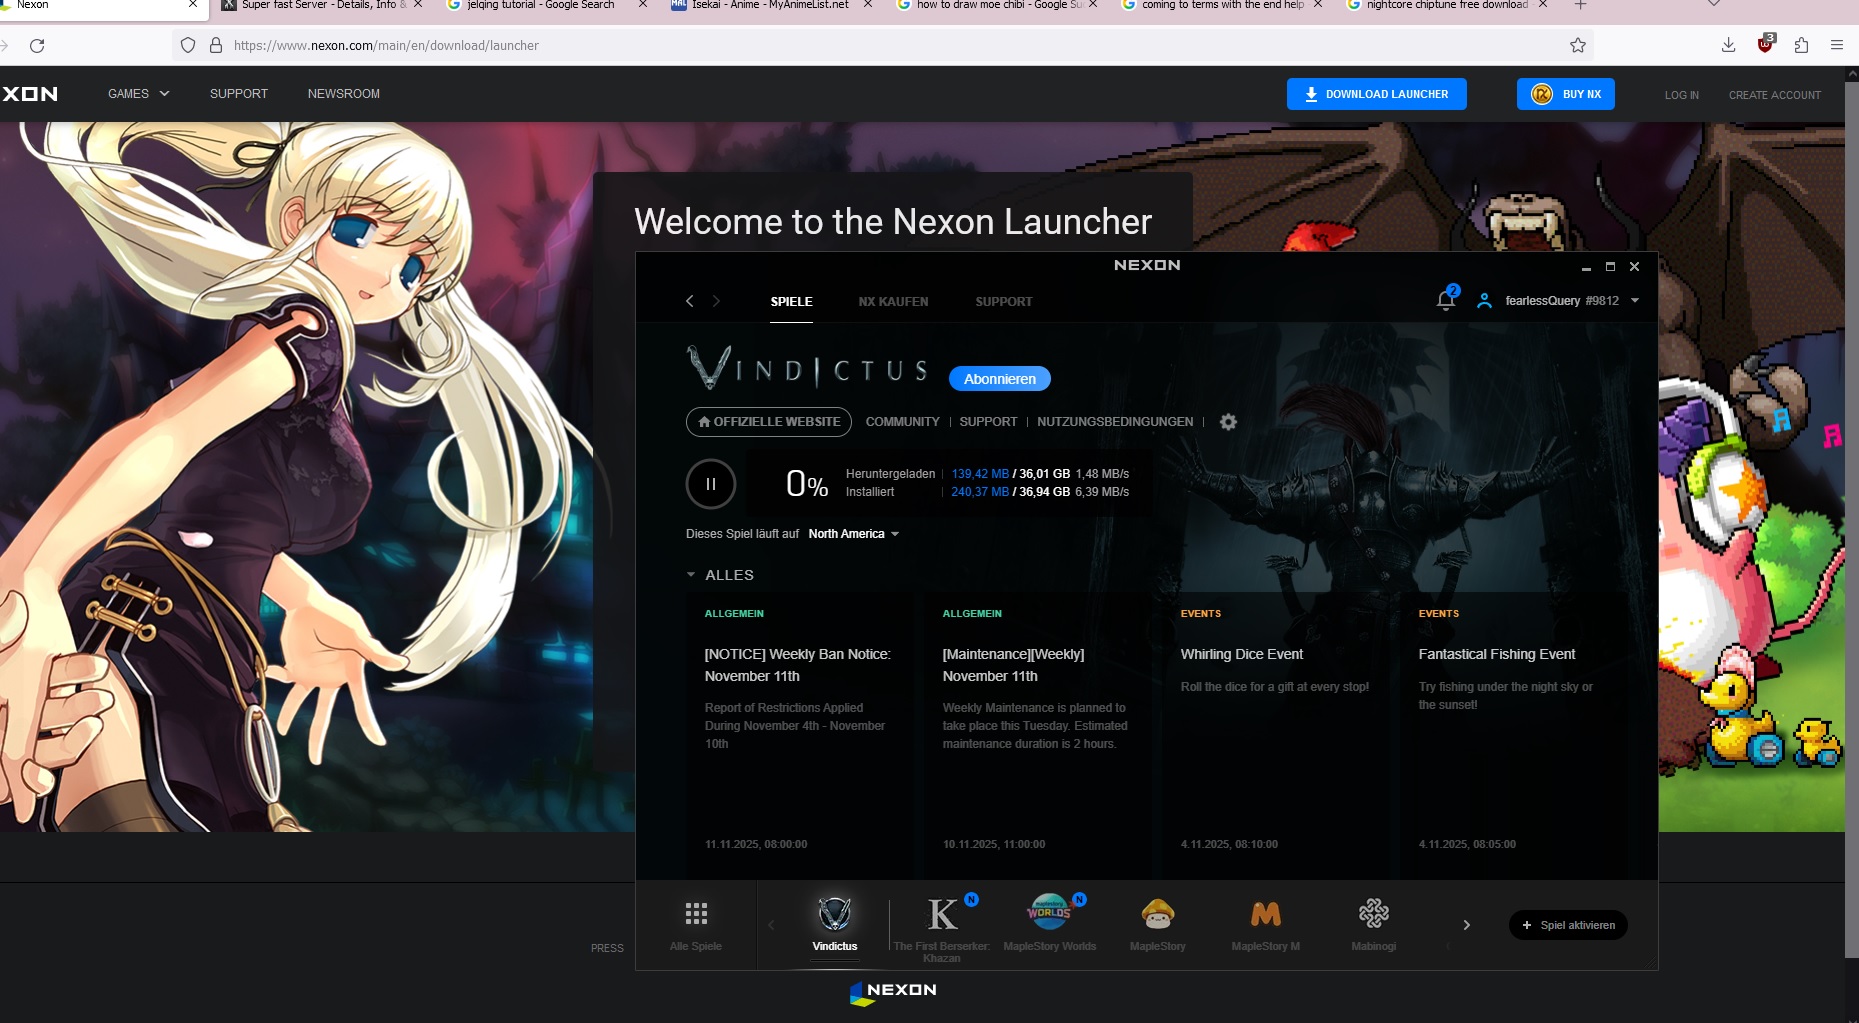Switch to the MyAnimeList Isekai browser tab
Screen dimensions: 1859x1023
(x=769, y=6)
